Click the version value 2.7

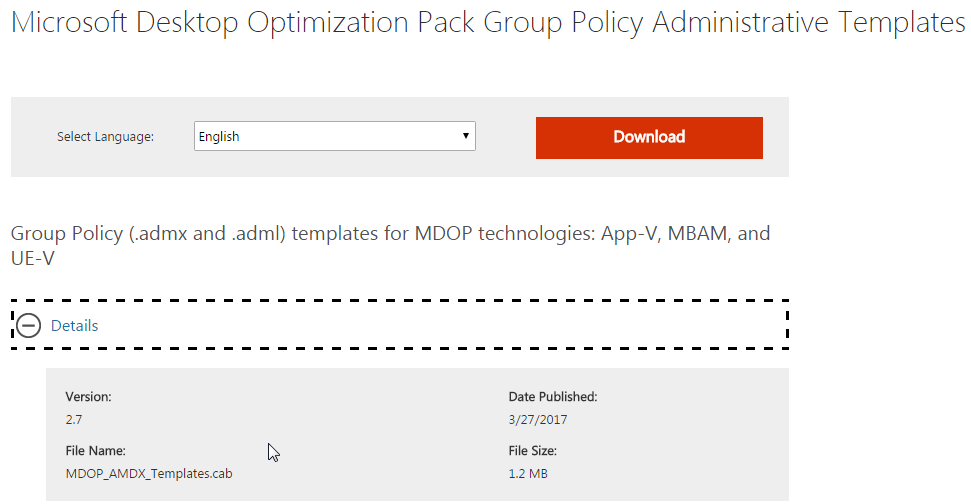tap(74, 420)
